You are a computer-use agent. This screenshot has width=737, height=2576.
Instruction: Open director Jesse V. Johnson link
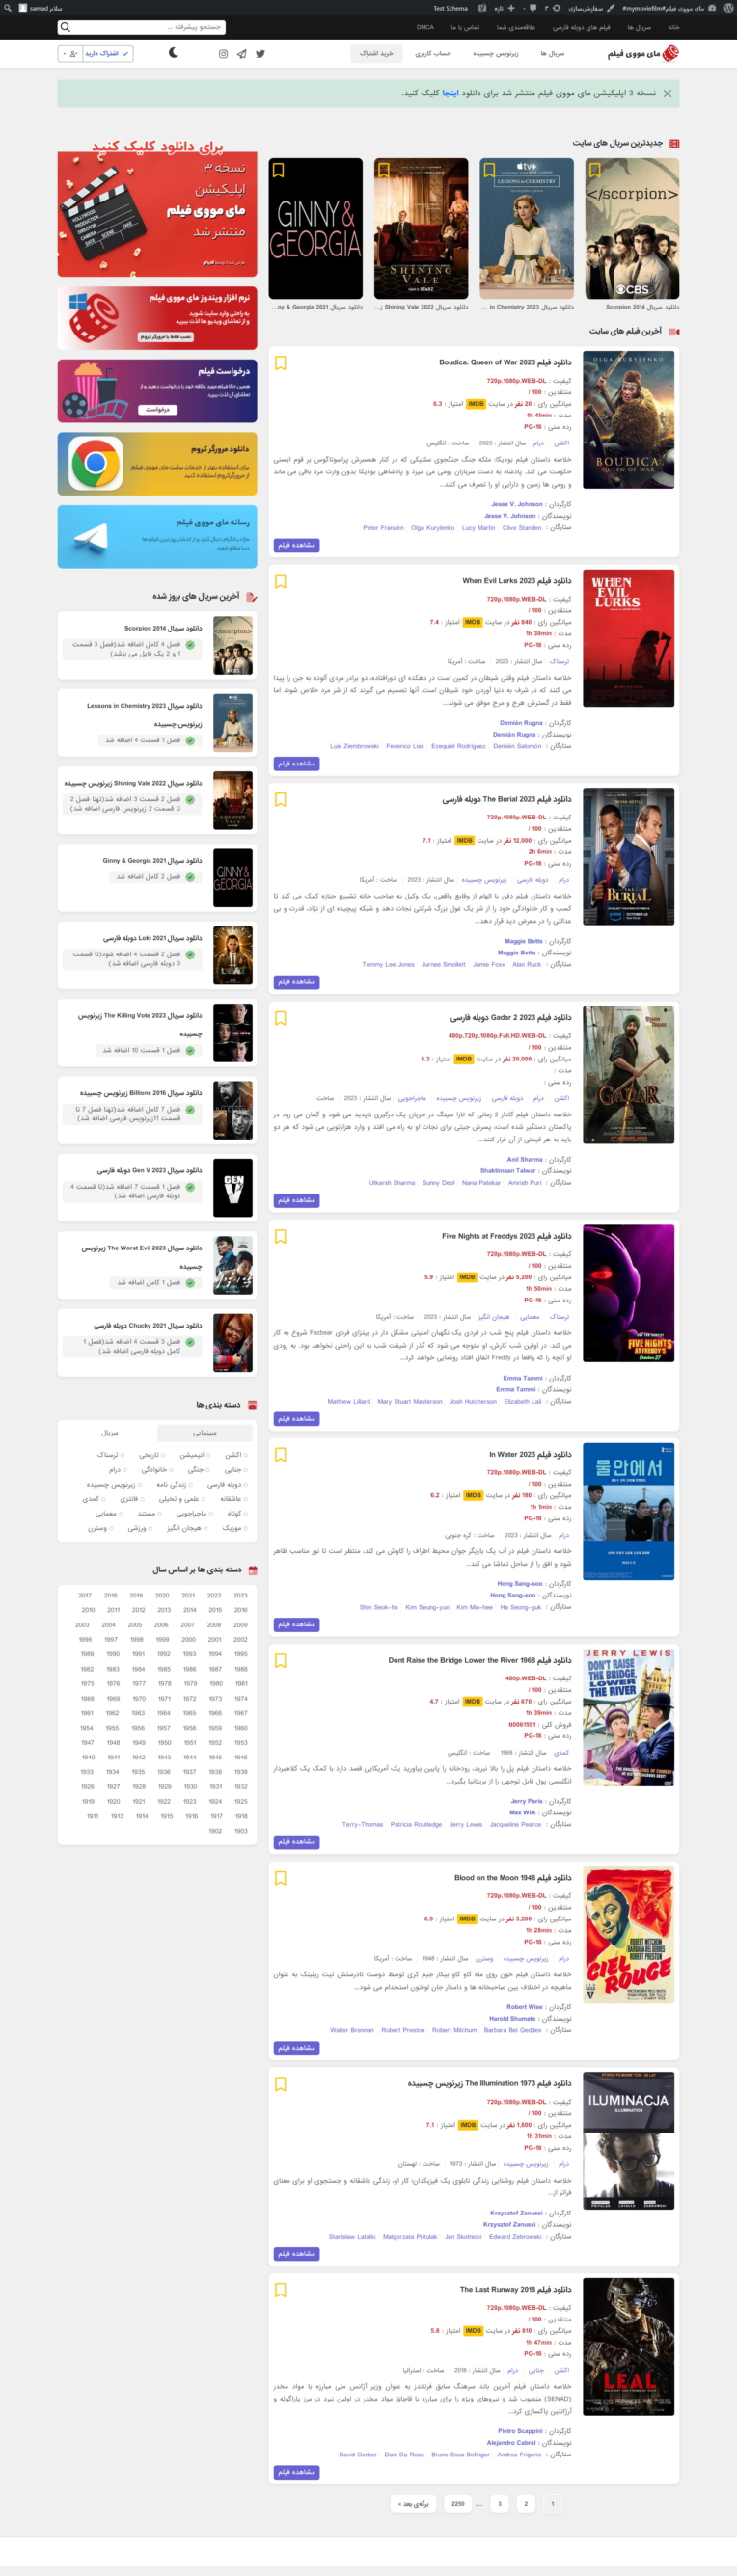[517, 504]
